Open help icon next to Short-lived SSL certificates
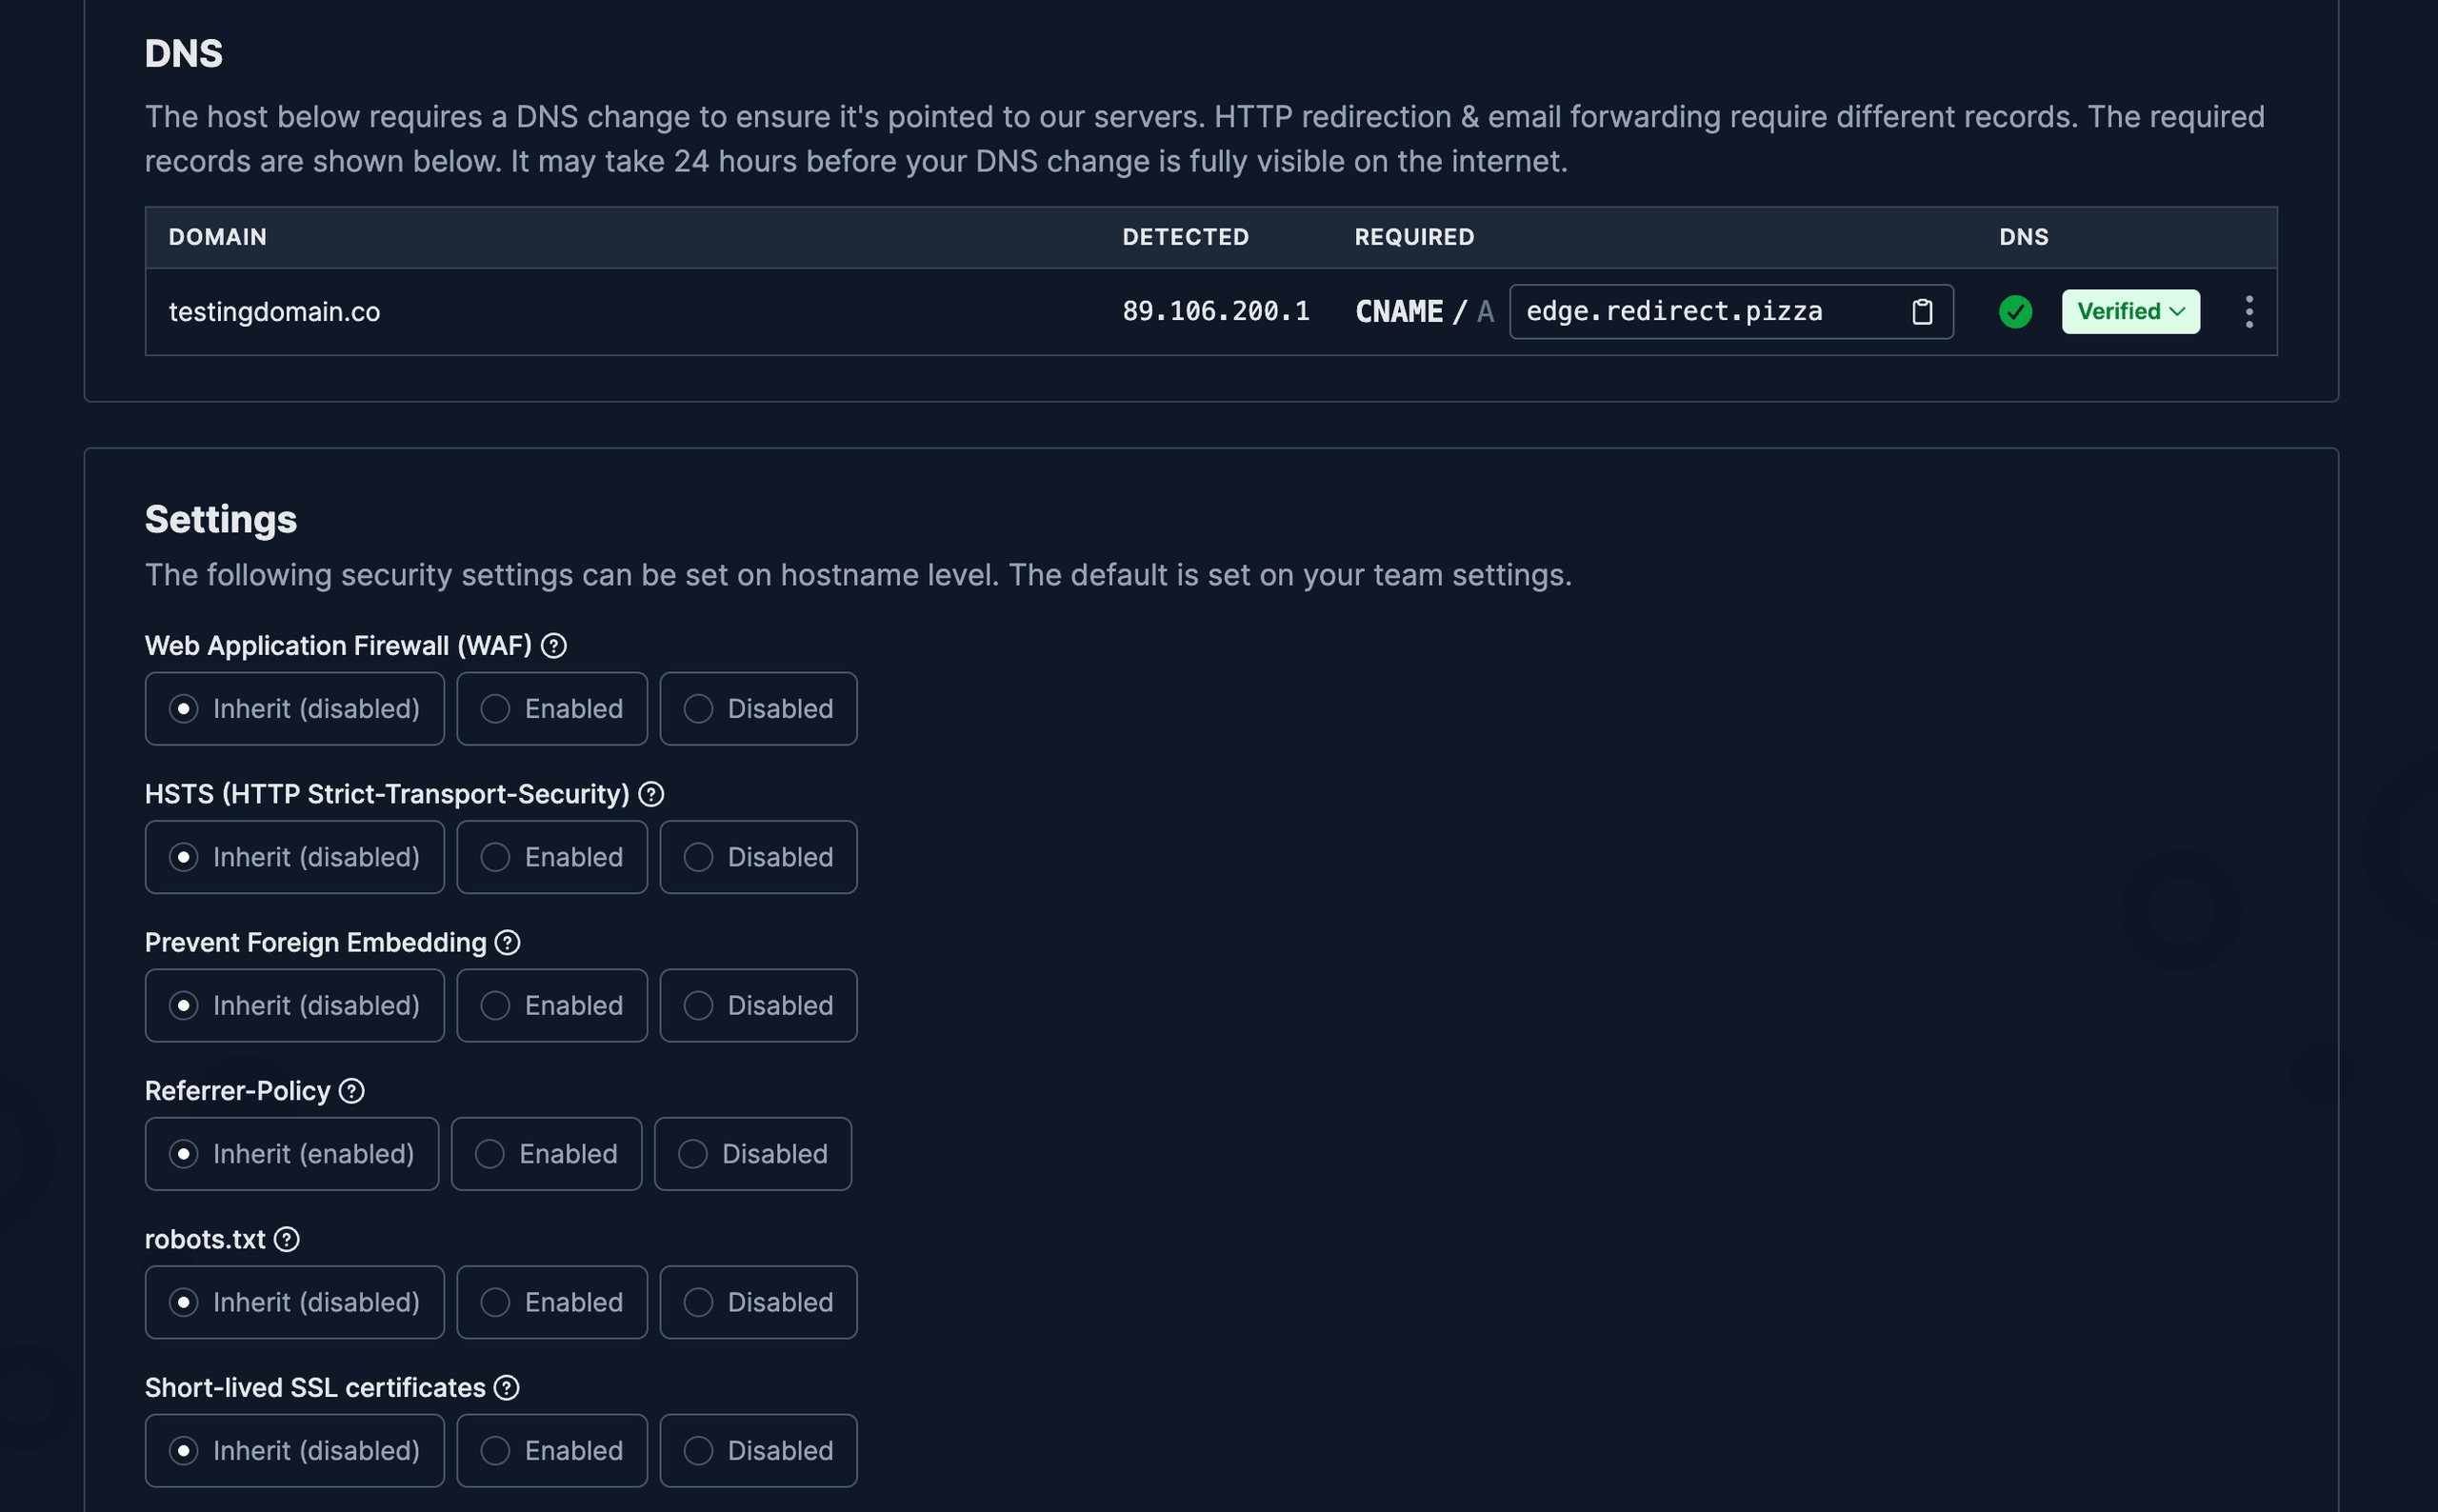The width and height of the screenshot is (2438, 1512). (507, 1388)
